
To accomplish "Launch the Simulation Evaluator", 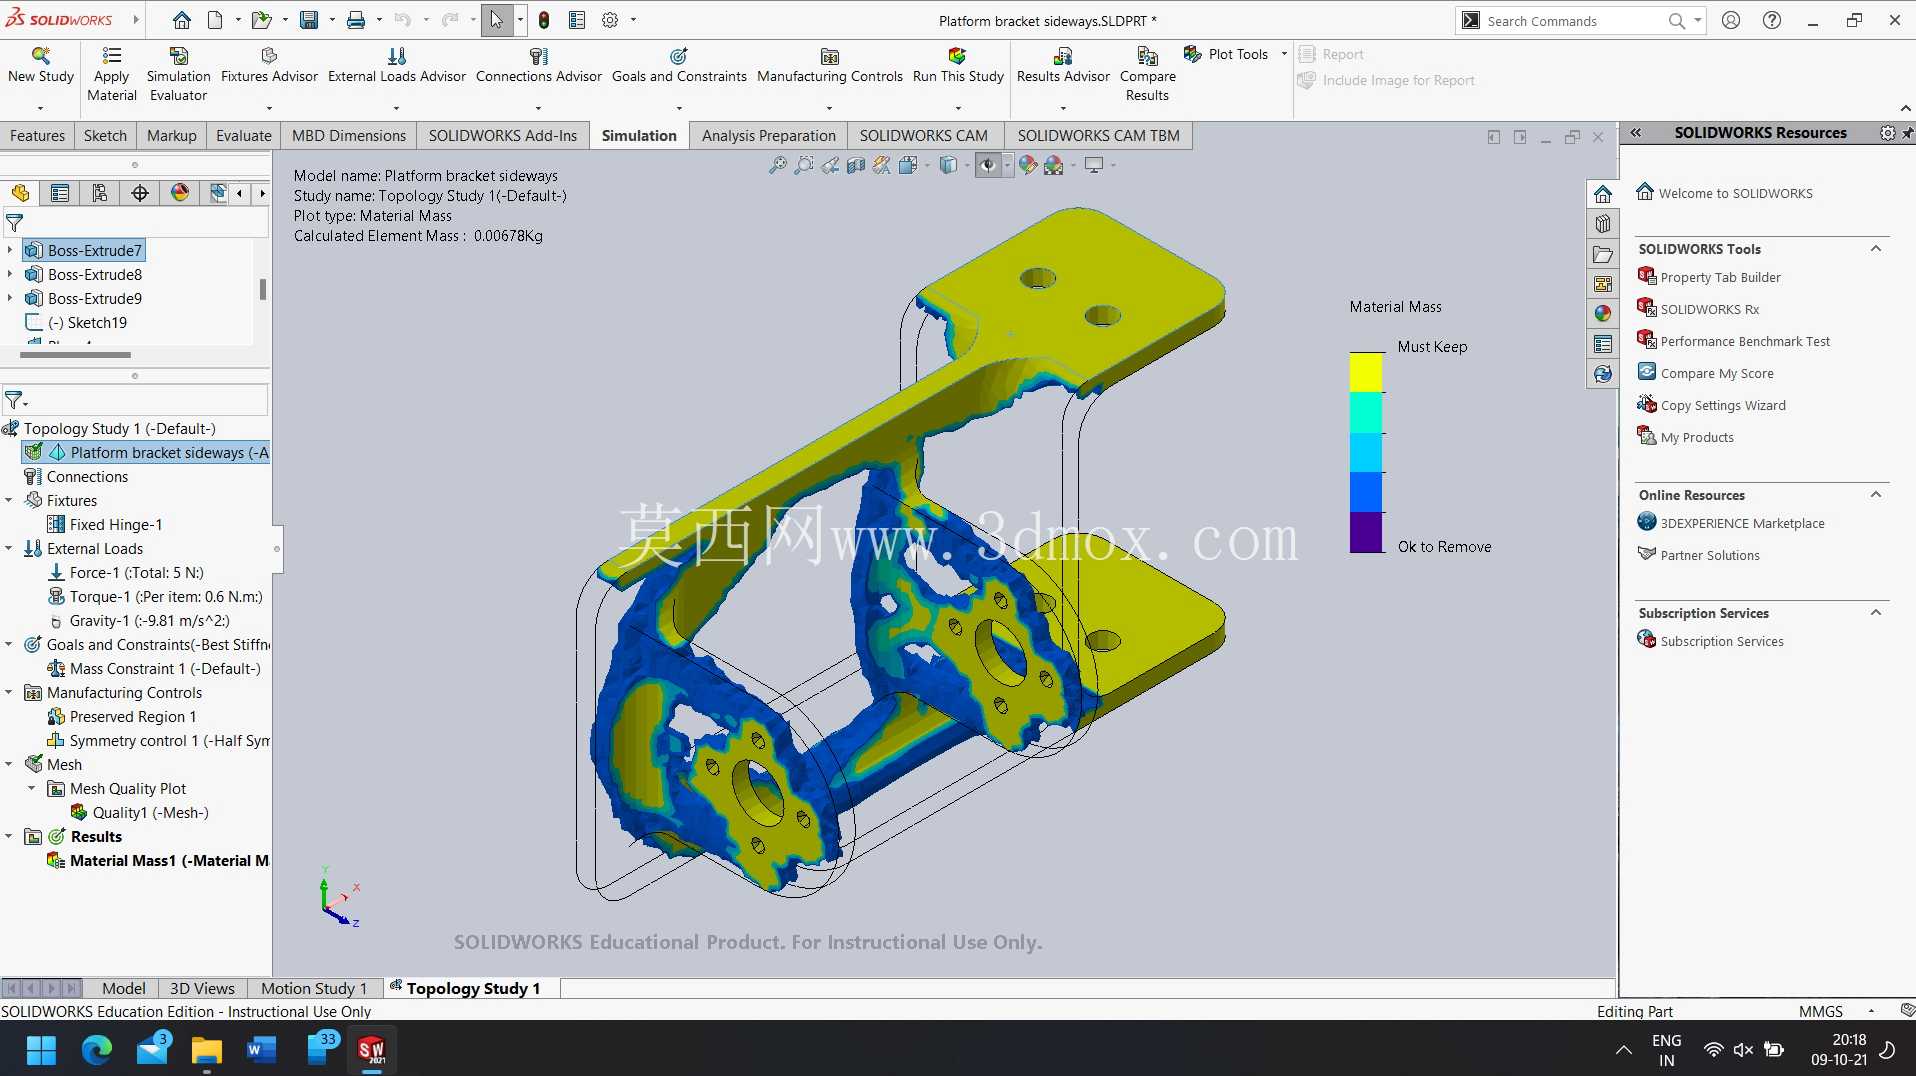I will point(178,74).
